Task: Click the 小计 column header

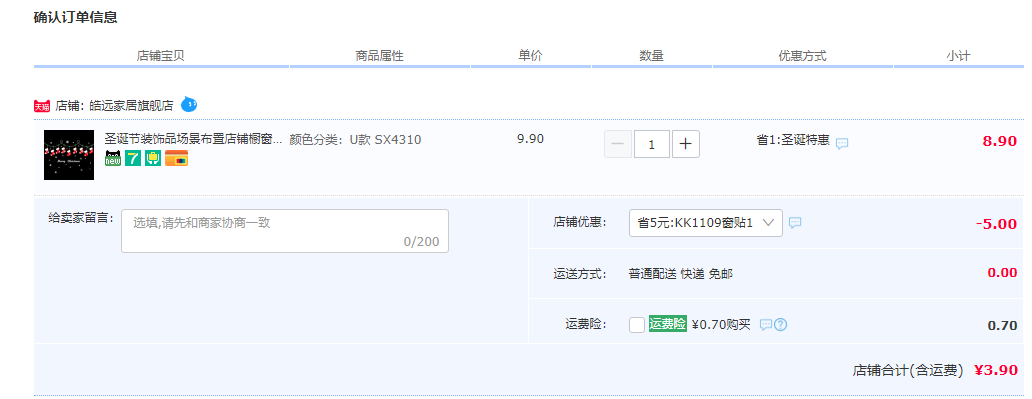Action: tap(958, 56)
